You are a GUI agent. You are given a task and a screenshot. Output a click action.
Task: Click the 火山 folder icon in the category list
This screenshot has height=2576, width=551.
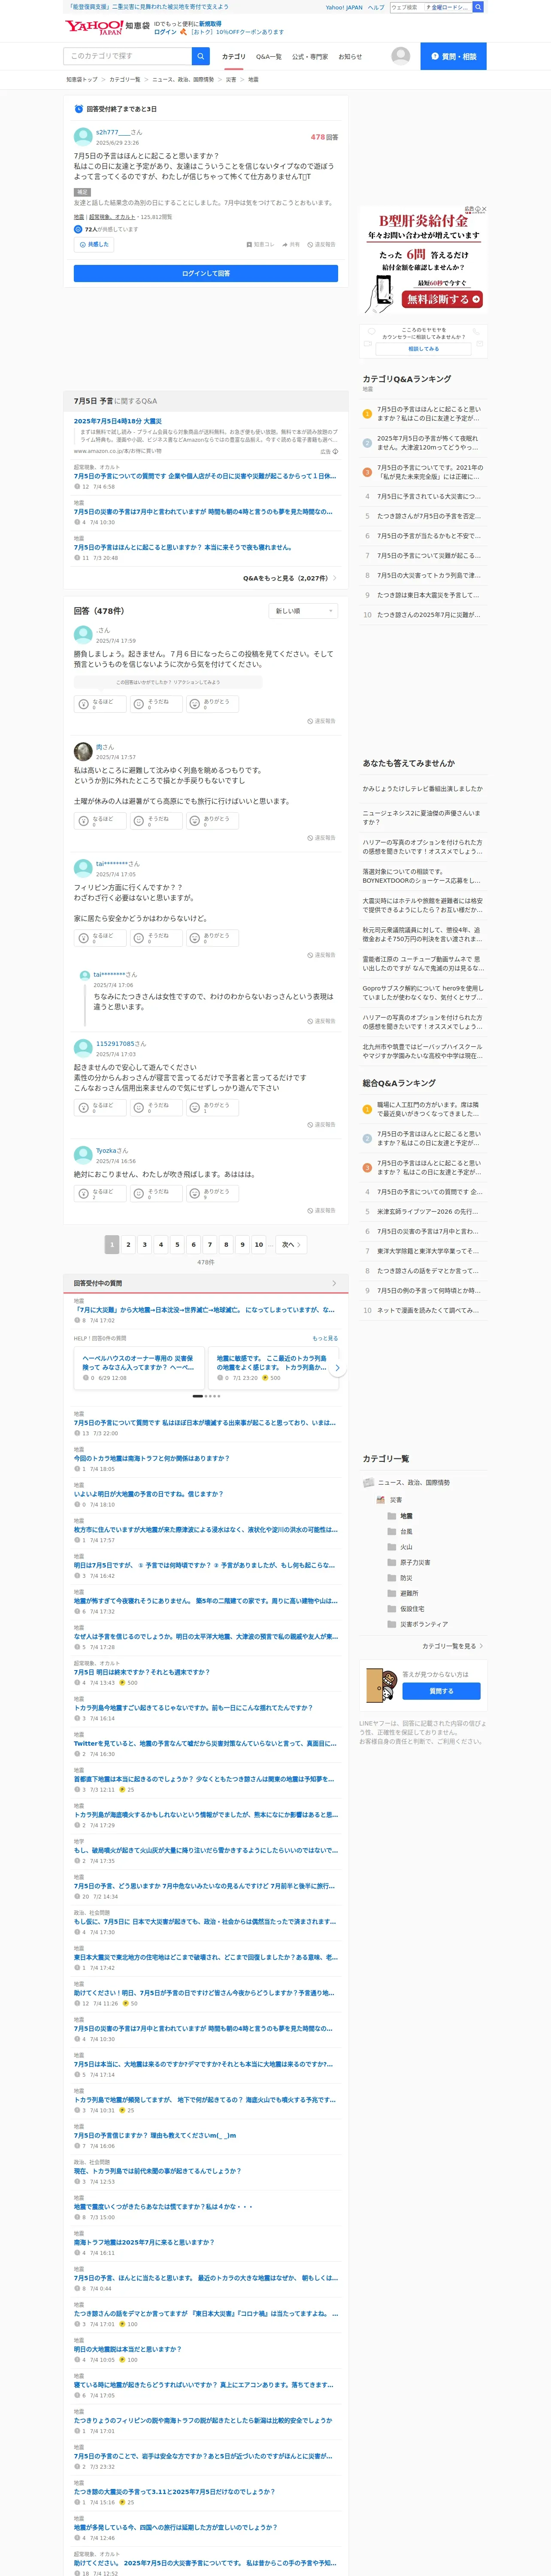tap(392, 1547)
